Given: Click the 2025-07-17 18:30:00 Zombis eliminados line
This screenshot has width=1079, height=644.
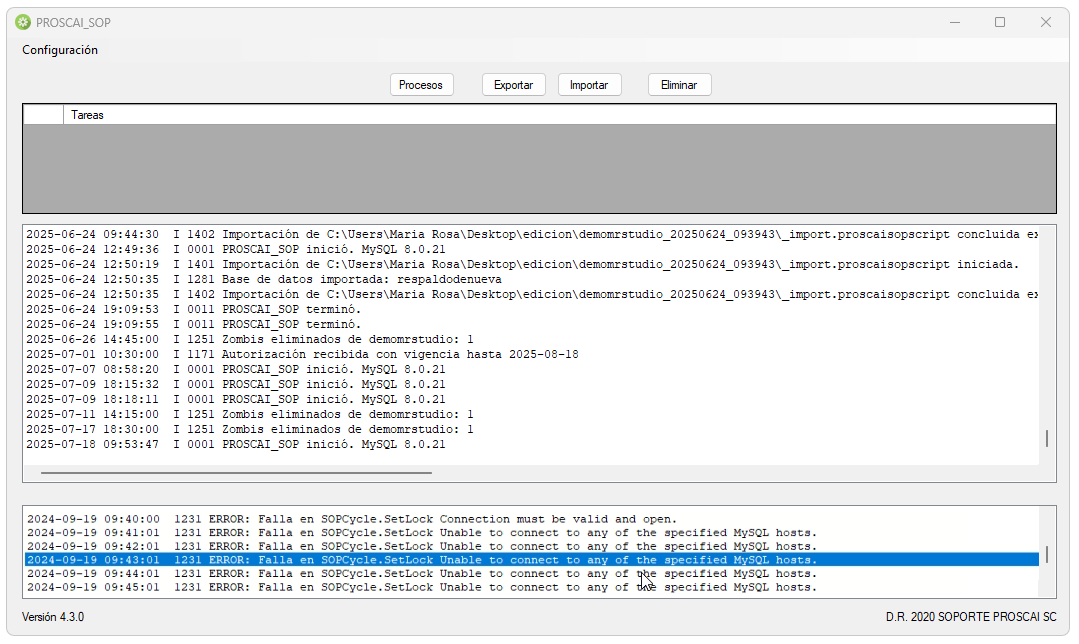Looking at the screenshot, I should point(250,429).
